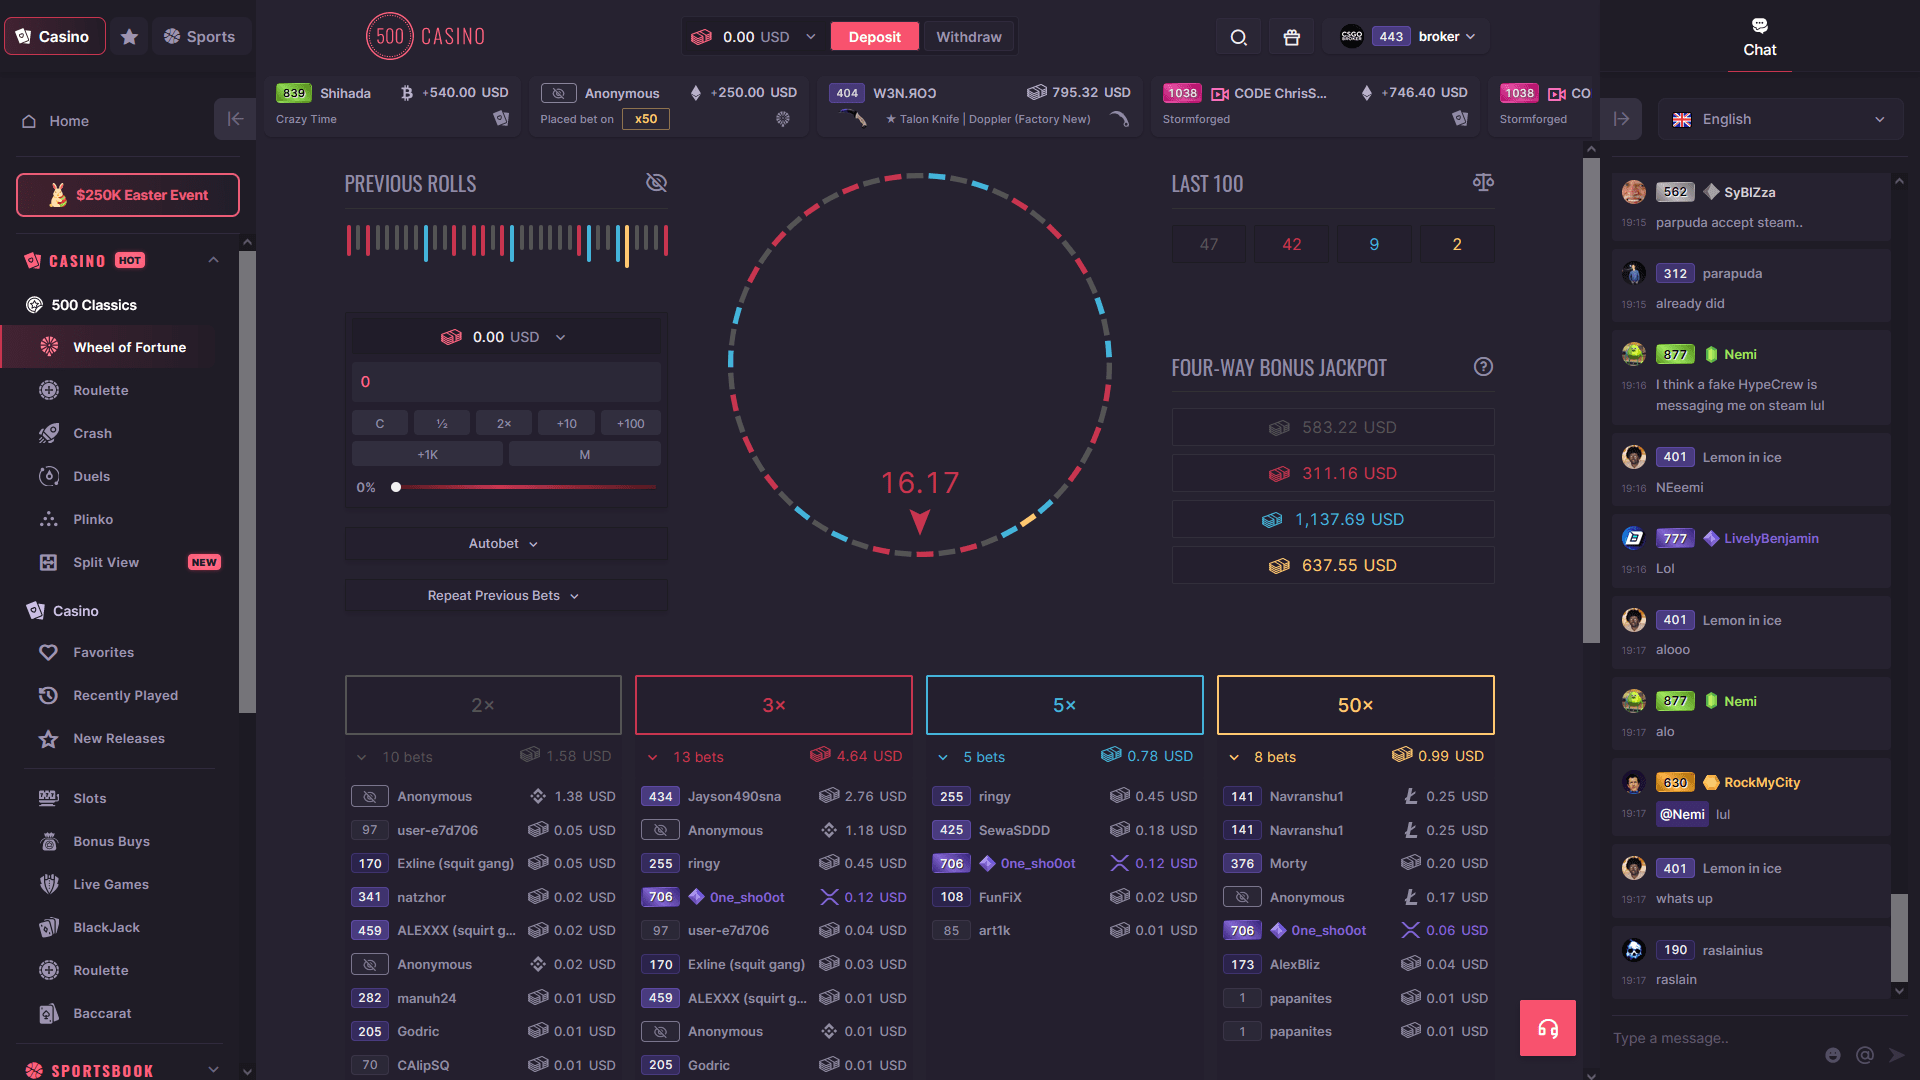Place bet on the 5× option

1064,705
